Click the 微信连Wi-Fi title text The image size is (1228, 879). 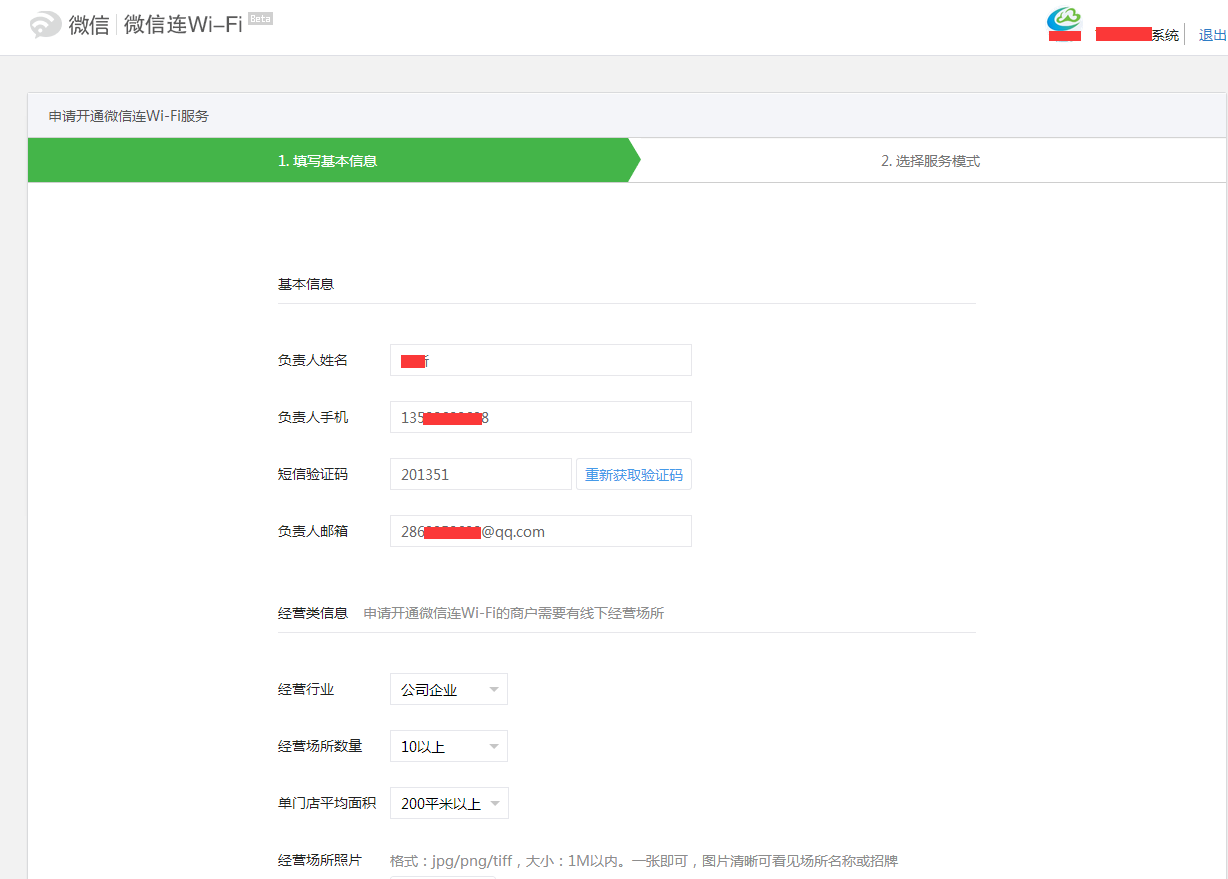[183, 25]
